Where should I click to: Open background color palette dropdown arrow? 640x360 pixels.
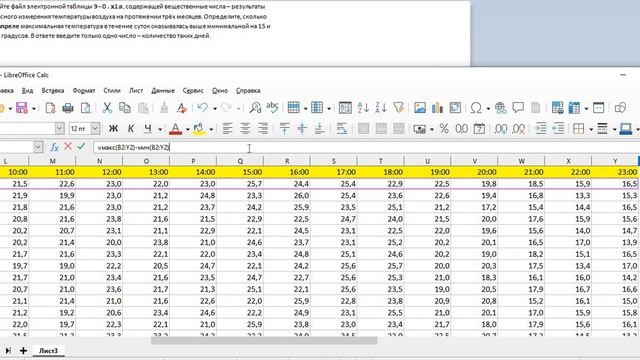point(211,129)
